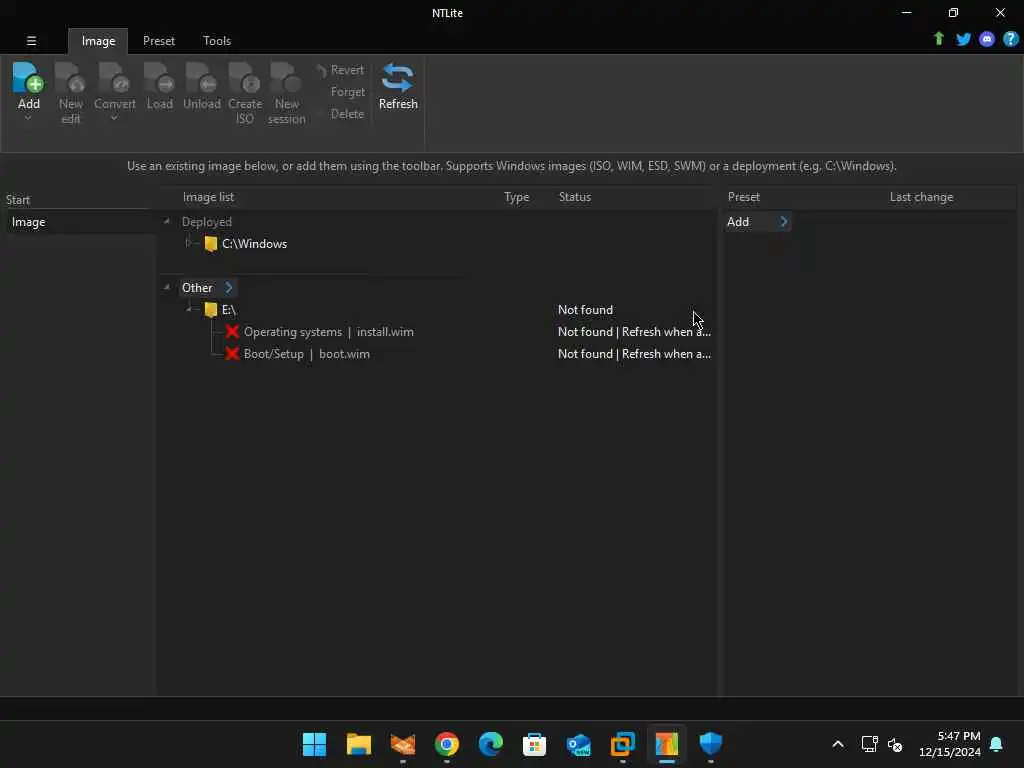Click the Add image icon

coord(28,78)
